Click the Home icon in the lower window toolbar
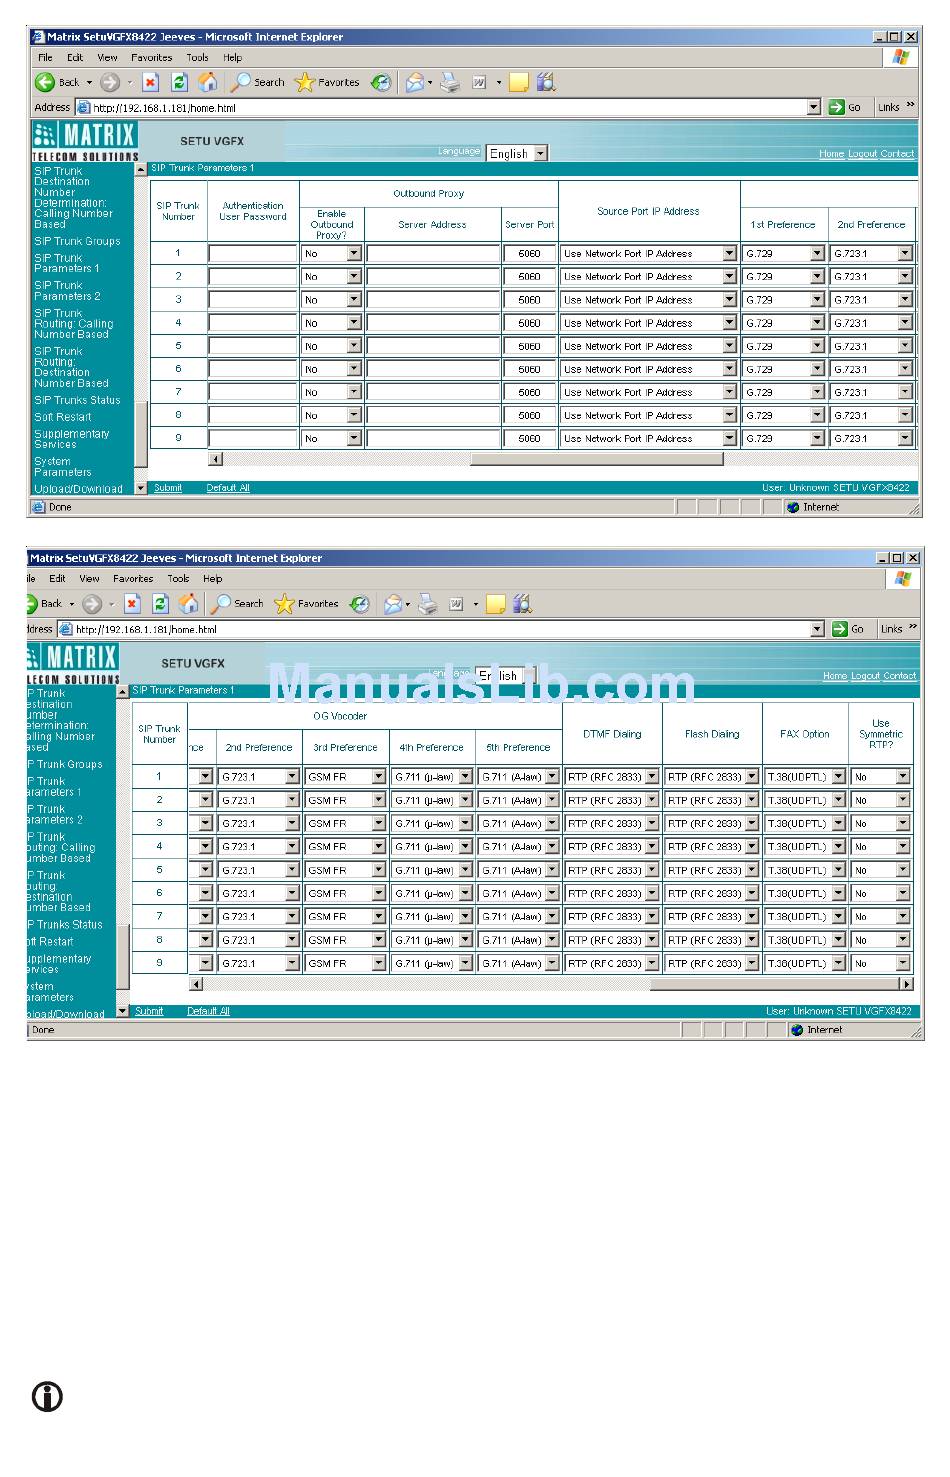This screenshot has width=950, height=1477. 188,603
